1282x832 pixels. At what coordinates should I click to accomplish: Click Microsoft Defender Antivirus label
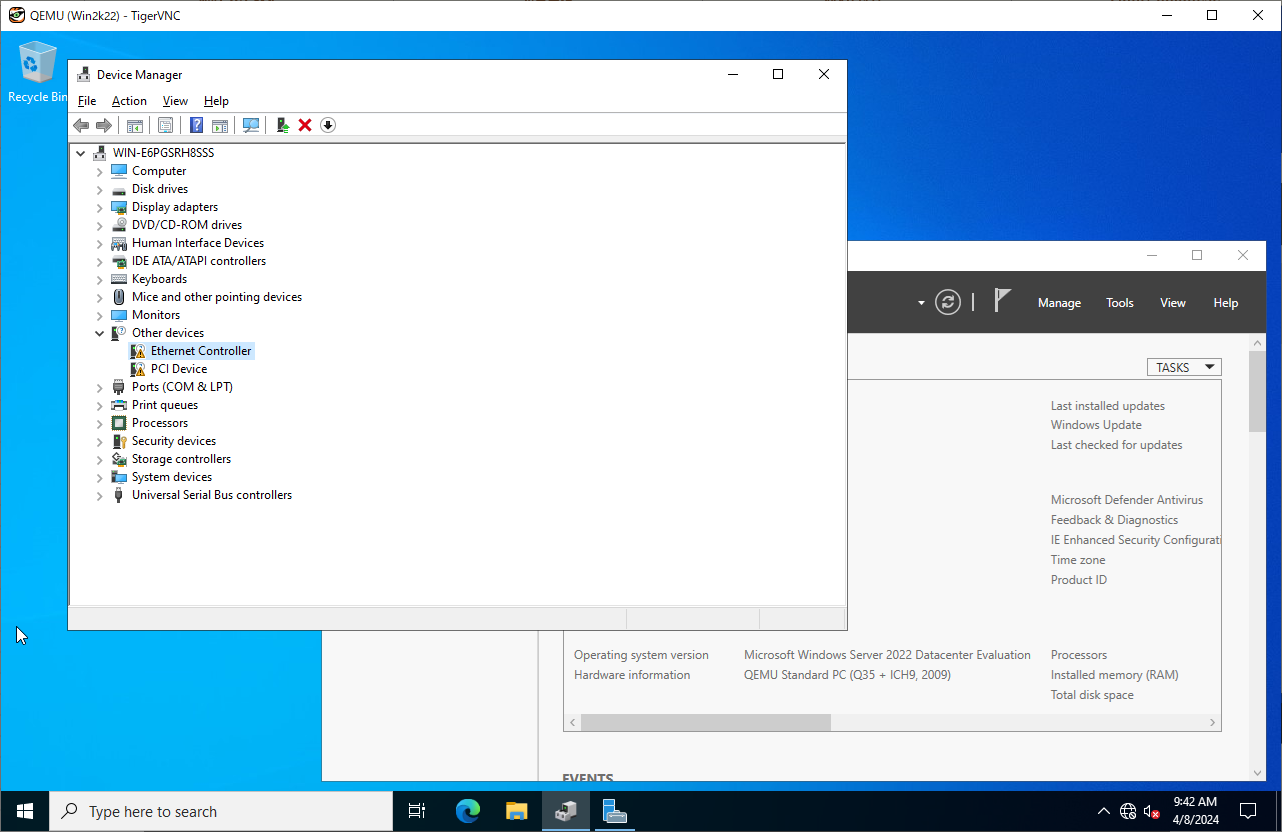coord(1127,500)
